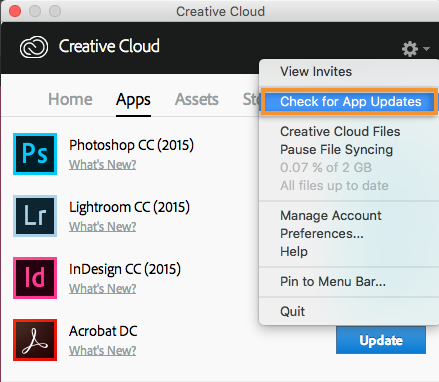Click the Acrobat DC title text

[103, 331]
